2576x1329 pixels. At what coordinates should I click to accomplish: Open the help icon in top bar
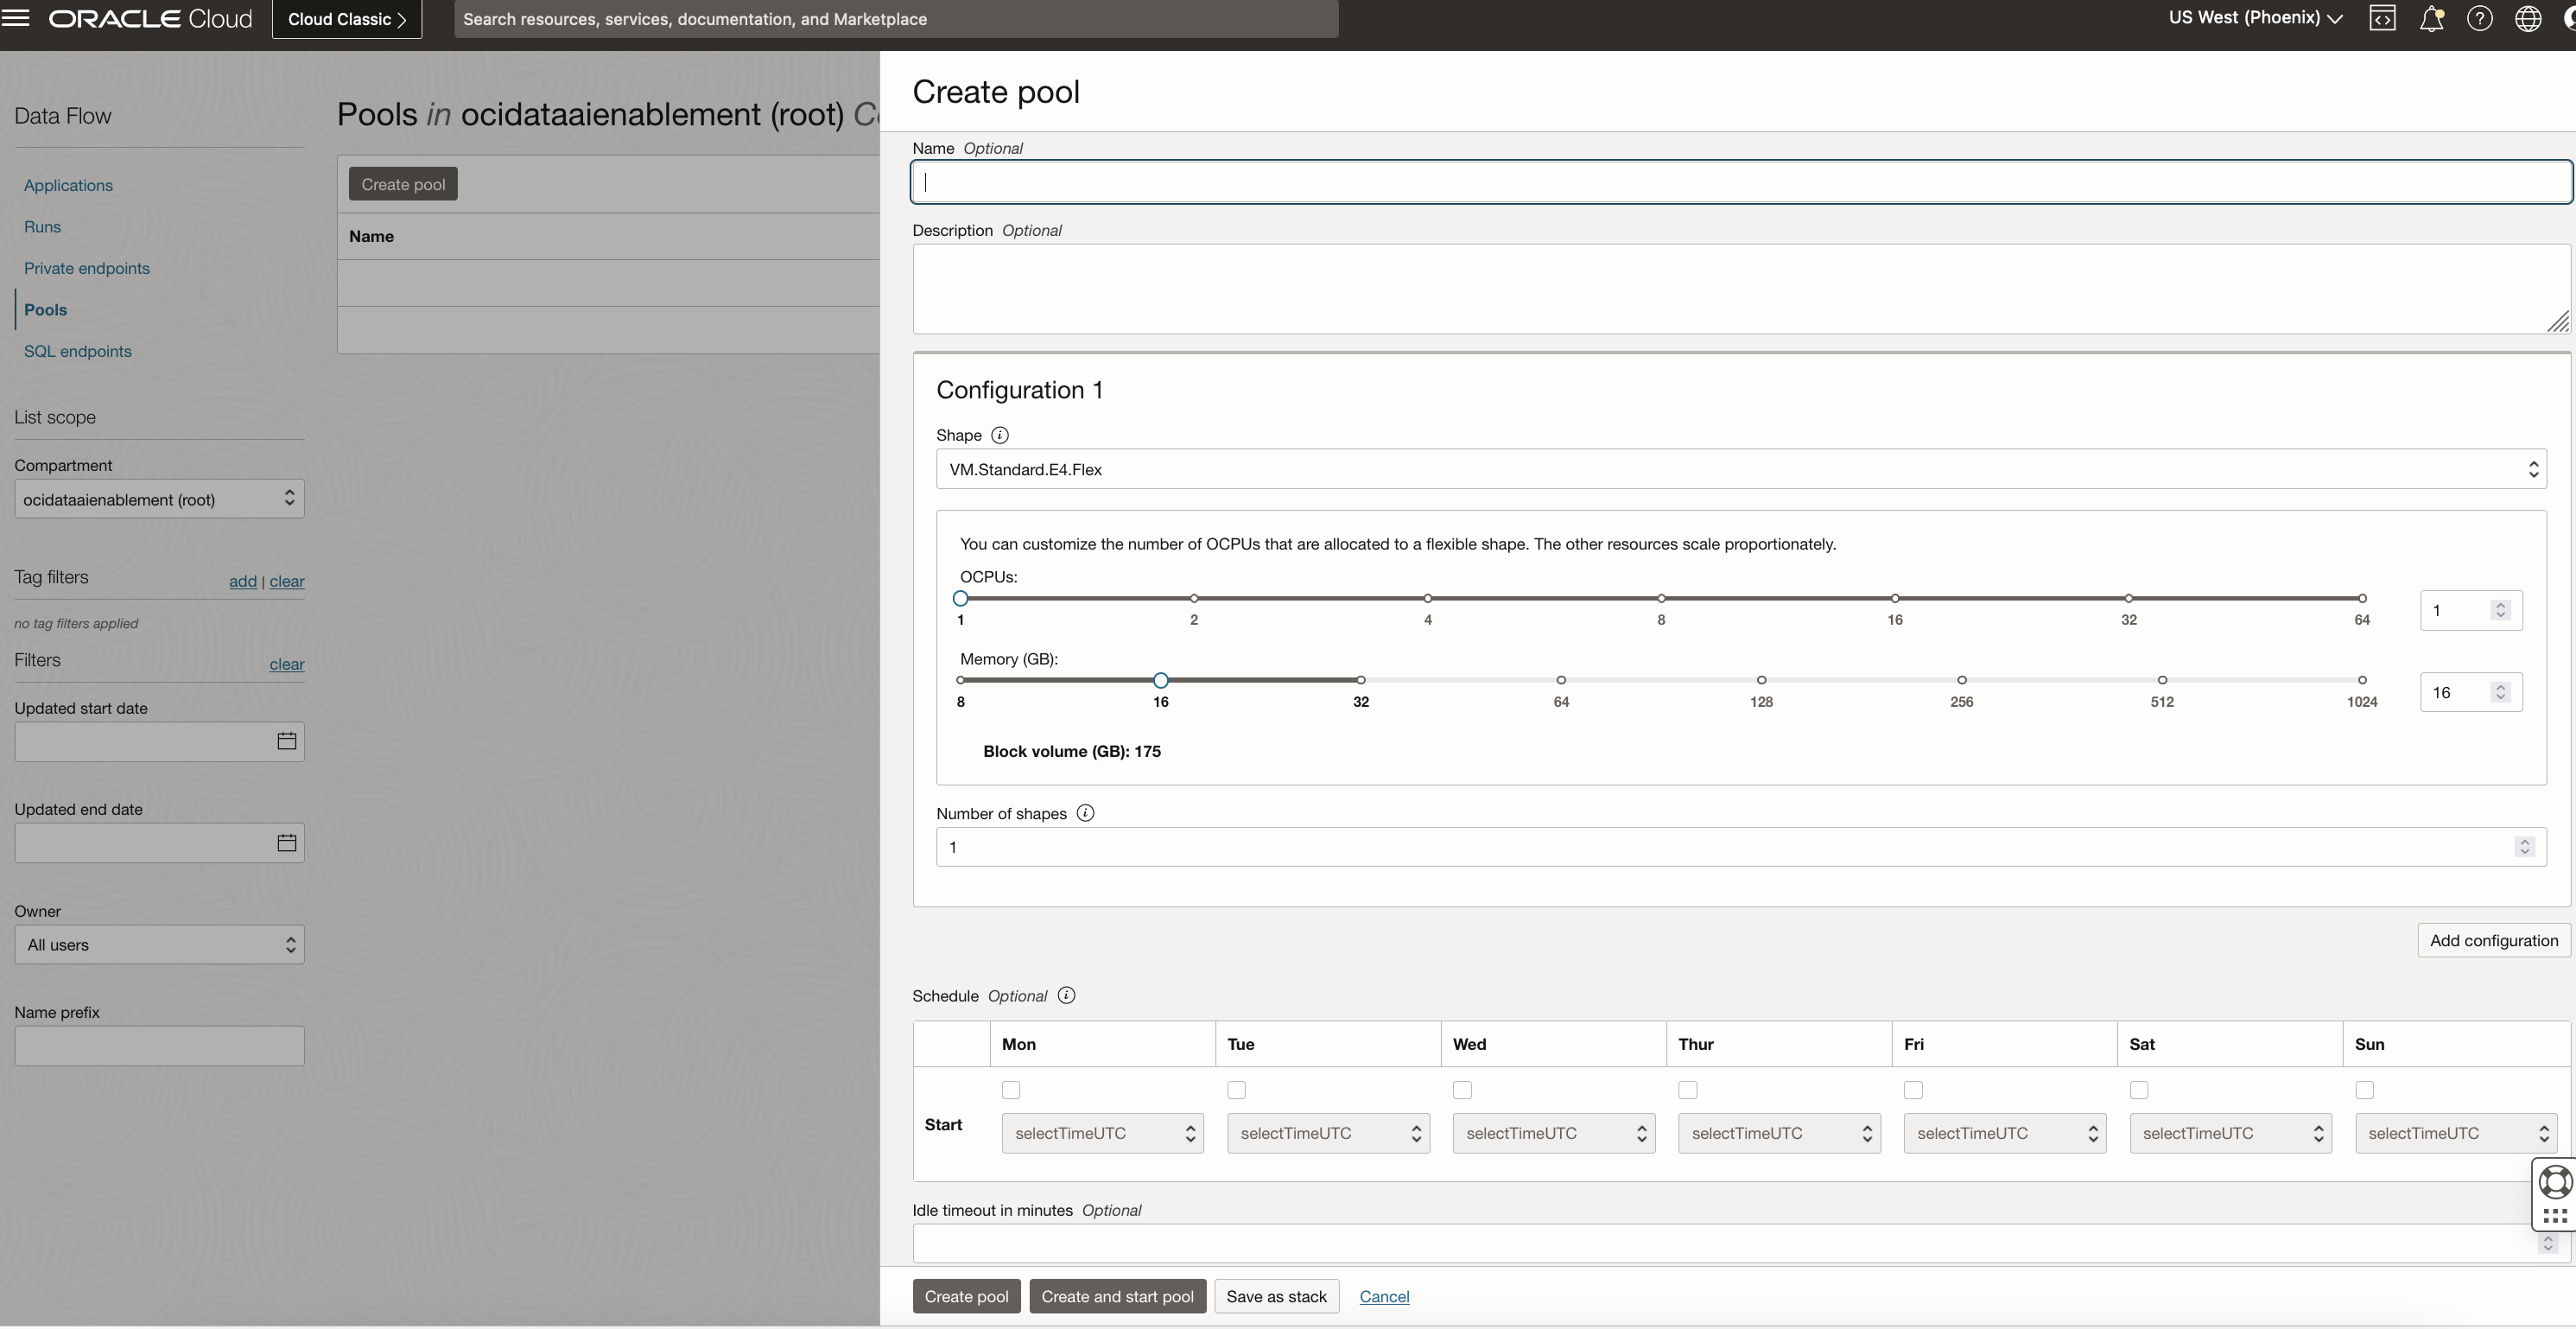pyautogui.click(x=2480, y=18)
